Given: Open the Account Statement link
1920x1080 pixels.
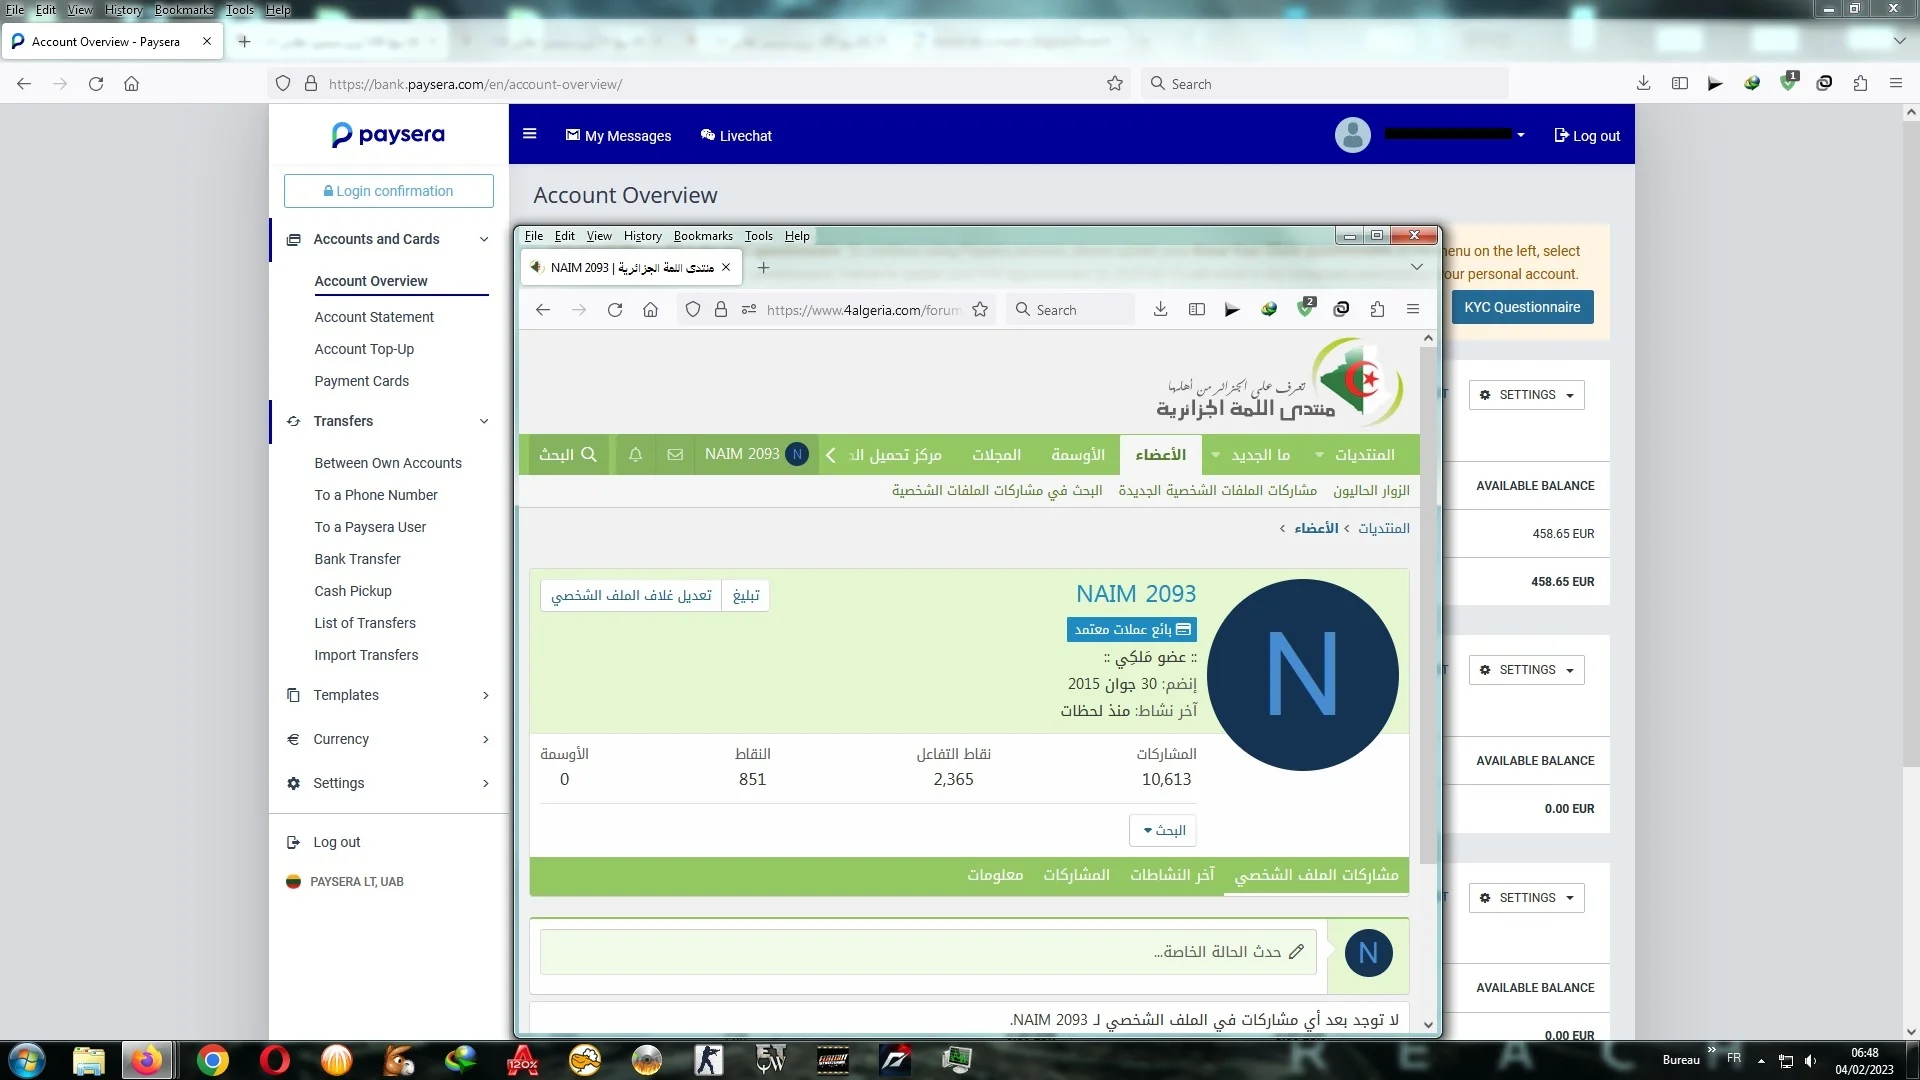Looking at the screenshot, I should tap(374, 317).
